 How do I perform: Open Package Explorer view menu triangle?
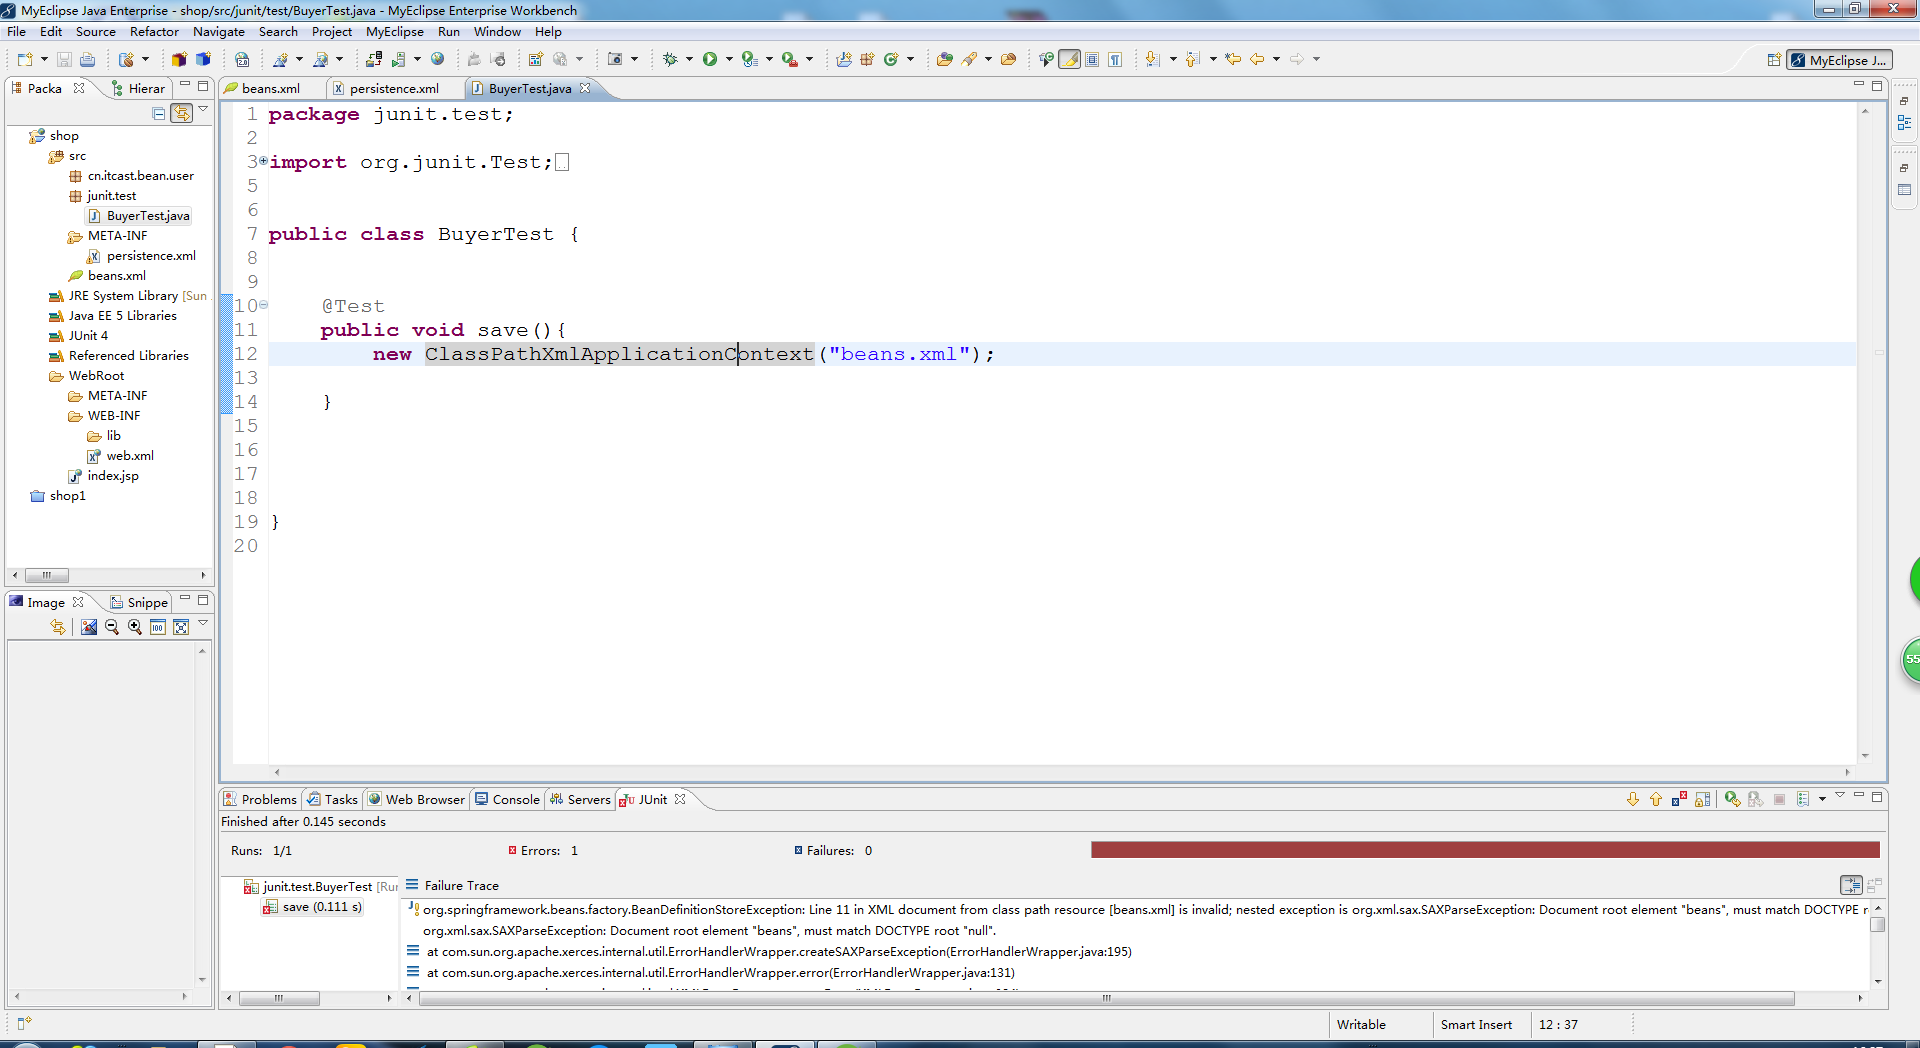pyautogui.click(x=203, y=109)
